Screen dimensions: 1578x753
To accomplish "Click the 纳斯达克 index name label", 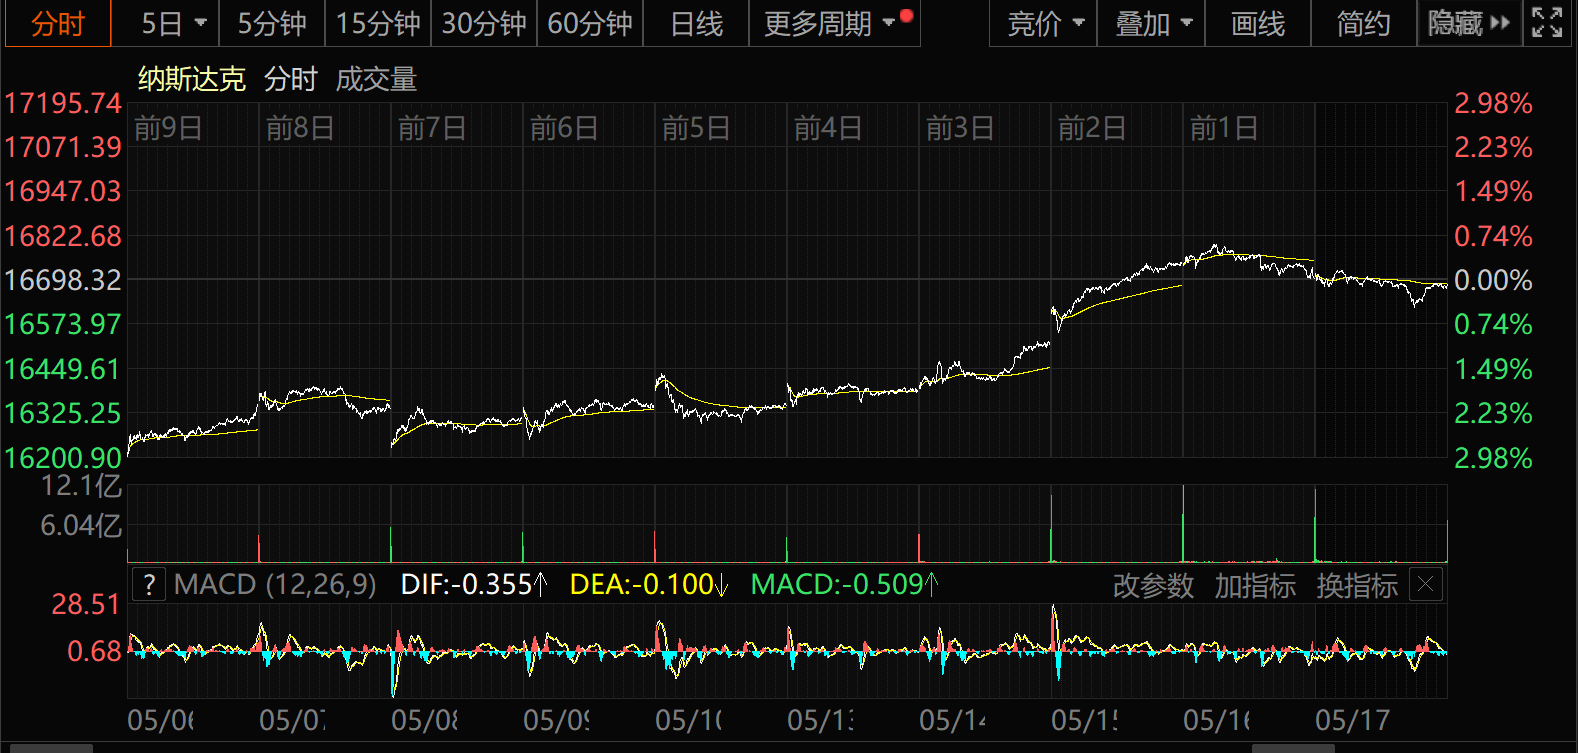I will pyautogui.click(x=192, y=79).
